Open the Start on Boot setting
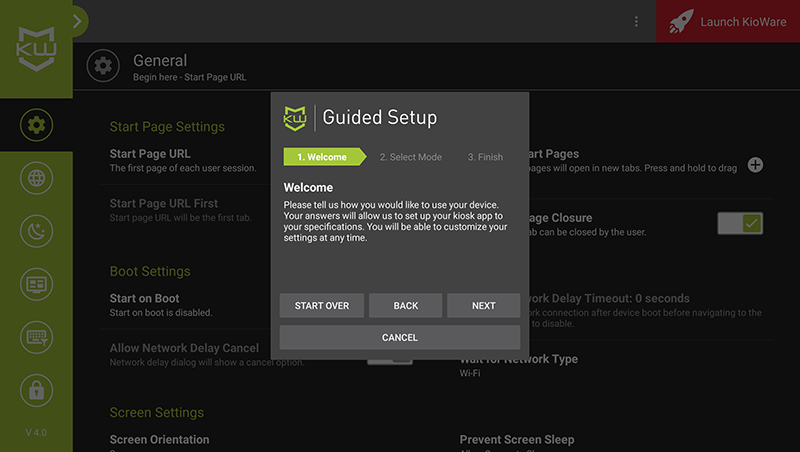This screenshot has width=800, height=452. tap(161, 305)
